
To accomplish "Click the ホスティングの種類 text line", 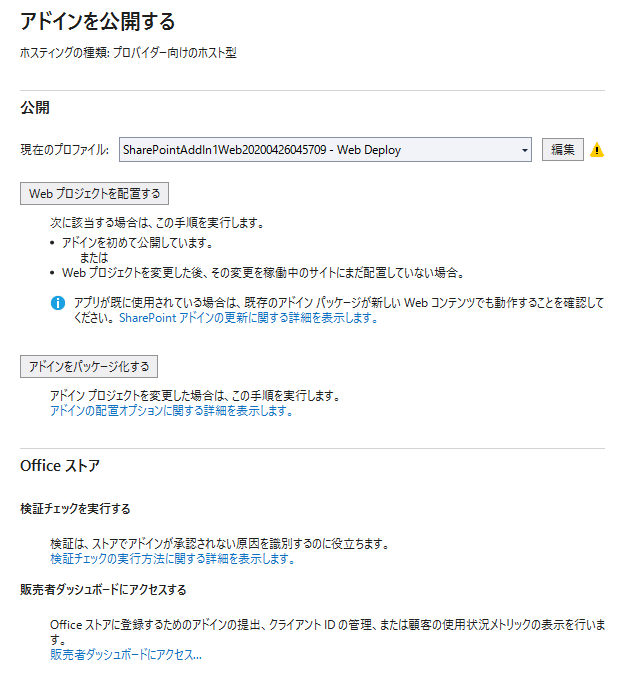I will 128,53.
